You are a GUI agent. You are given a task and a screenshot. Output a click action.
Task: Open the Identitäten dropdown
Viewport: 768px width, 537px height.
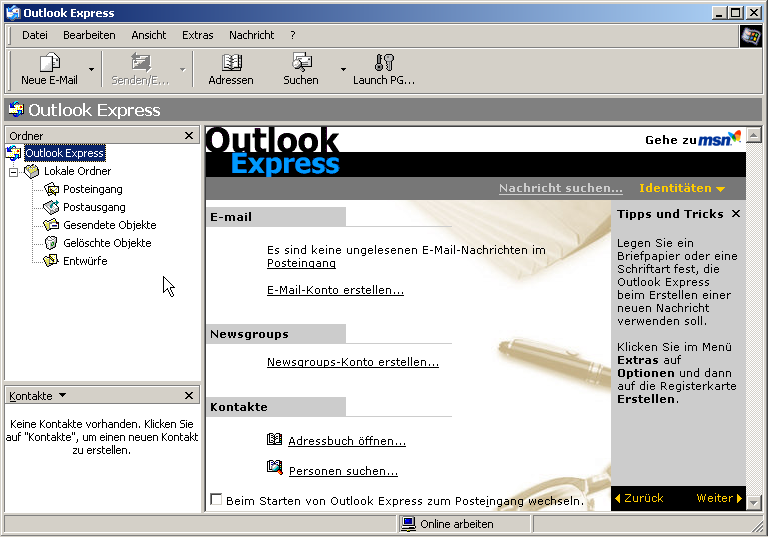coord(682,188)
